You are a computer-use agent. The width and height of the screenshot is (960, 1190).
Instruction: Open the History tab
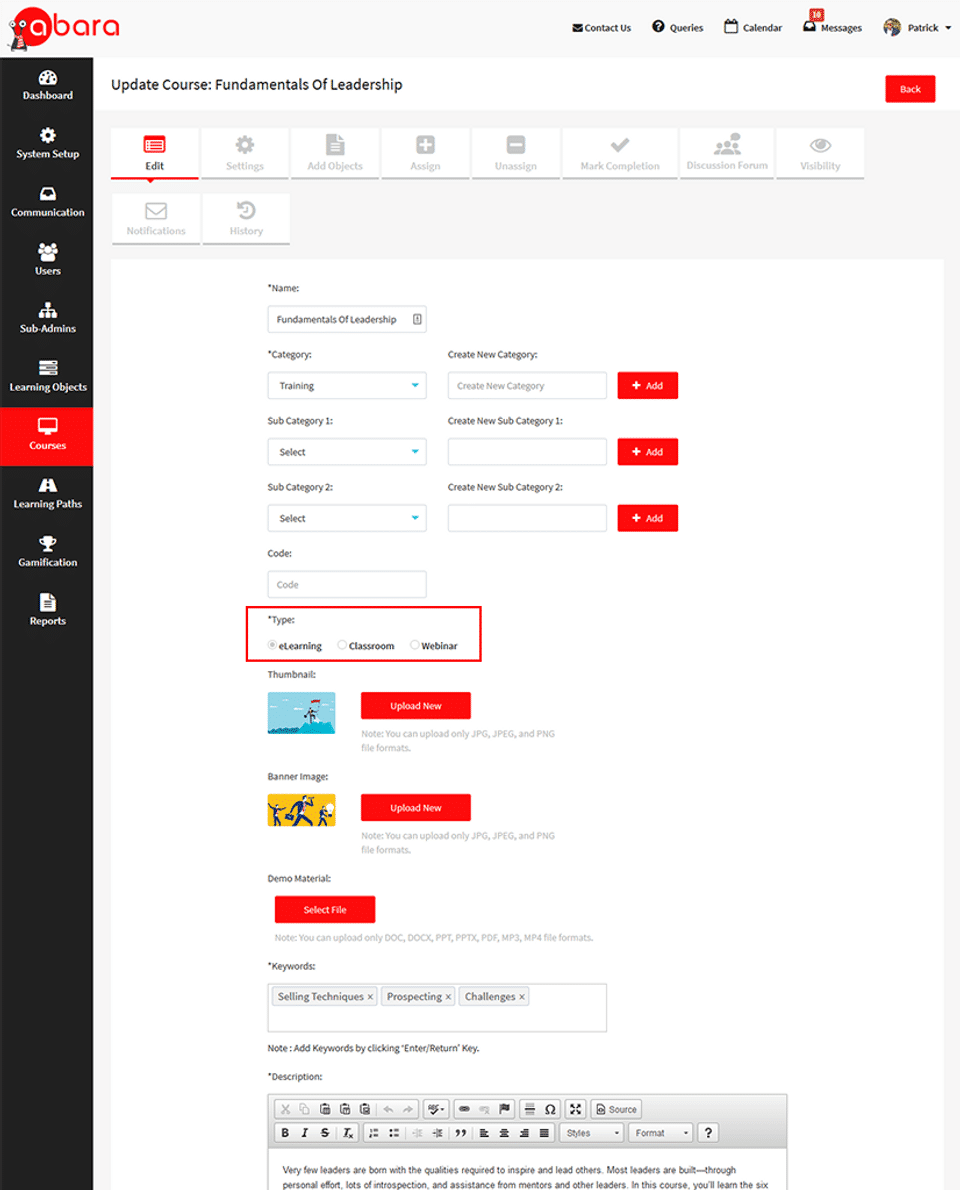(246, 219)
